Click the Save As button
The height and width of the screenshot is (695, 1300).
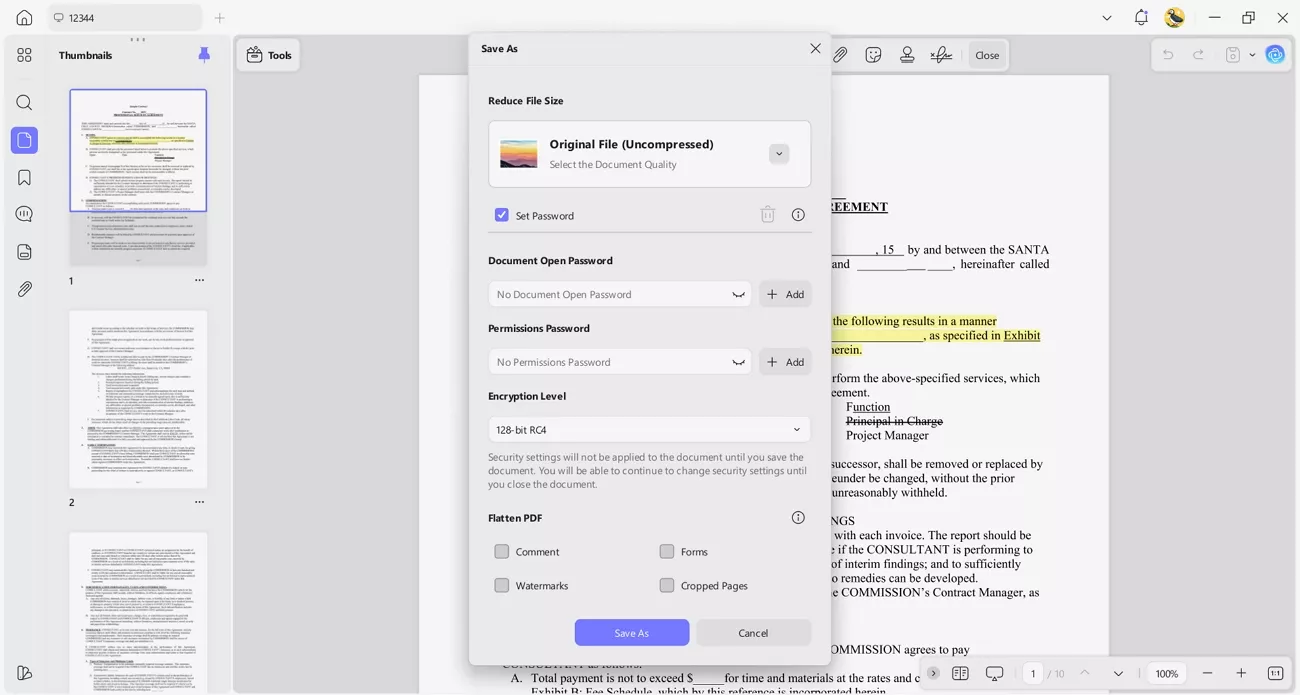tap(632, 632)
